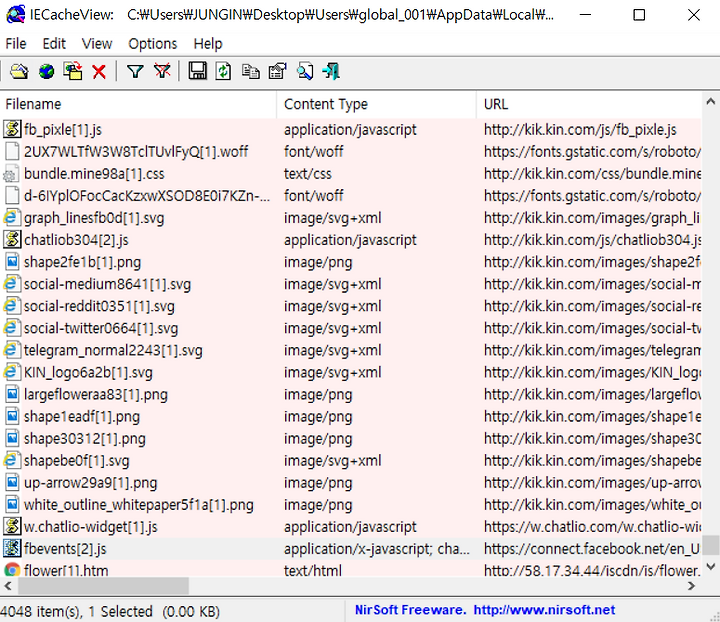Click IE icon of graph_linesfb0d[1].svg
Image resolution: width=720 pixels, height=622 pixels.
click(12, 218)
